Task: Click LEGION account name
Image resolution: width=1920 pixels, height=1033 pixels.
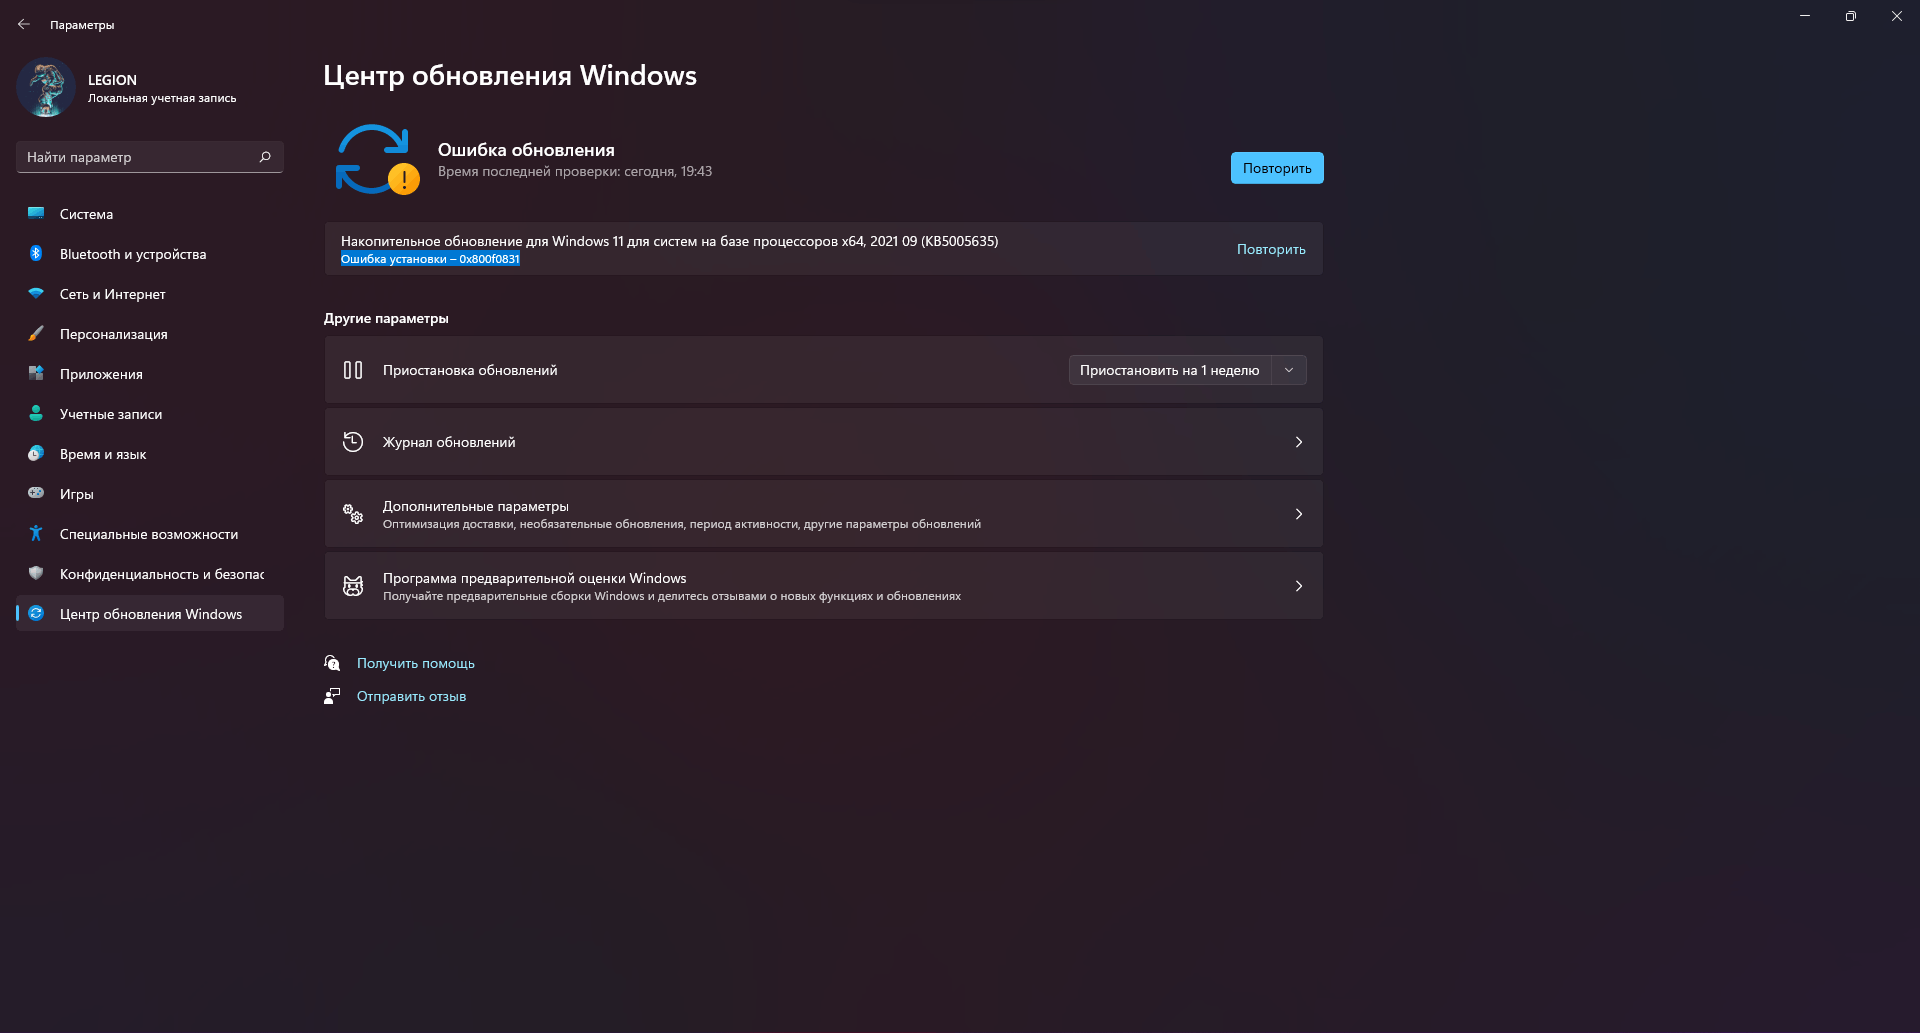Action: pyautogui.click(x=112, y=80)
